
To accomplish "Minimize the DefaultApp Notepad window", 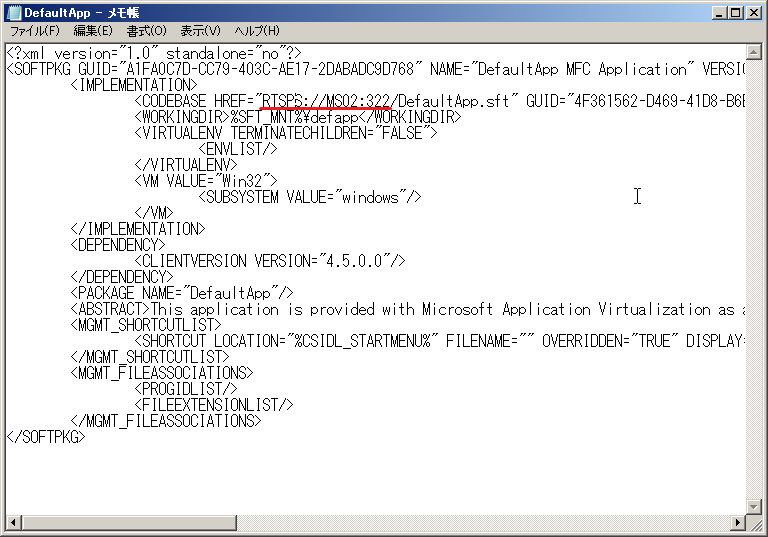I will (x=719, y=13).
